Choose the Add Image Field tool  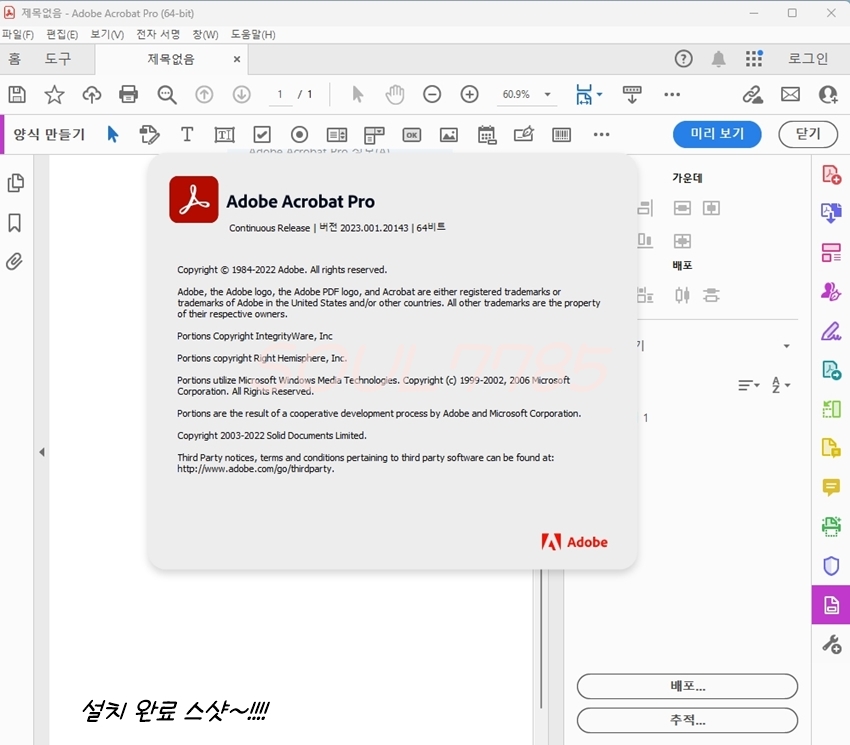449,134
